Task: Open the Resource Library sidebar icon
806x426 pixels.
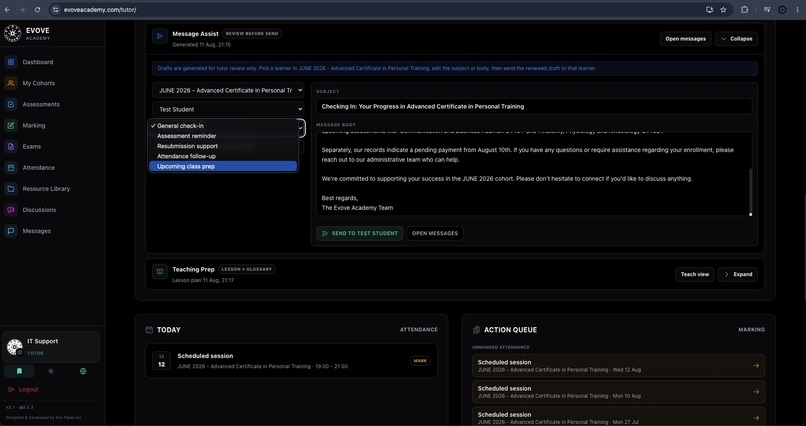Action: tap(11, 189)
